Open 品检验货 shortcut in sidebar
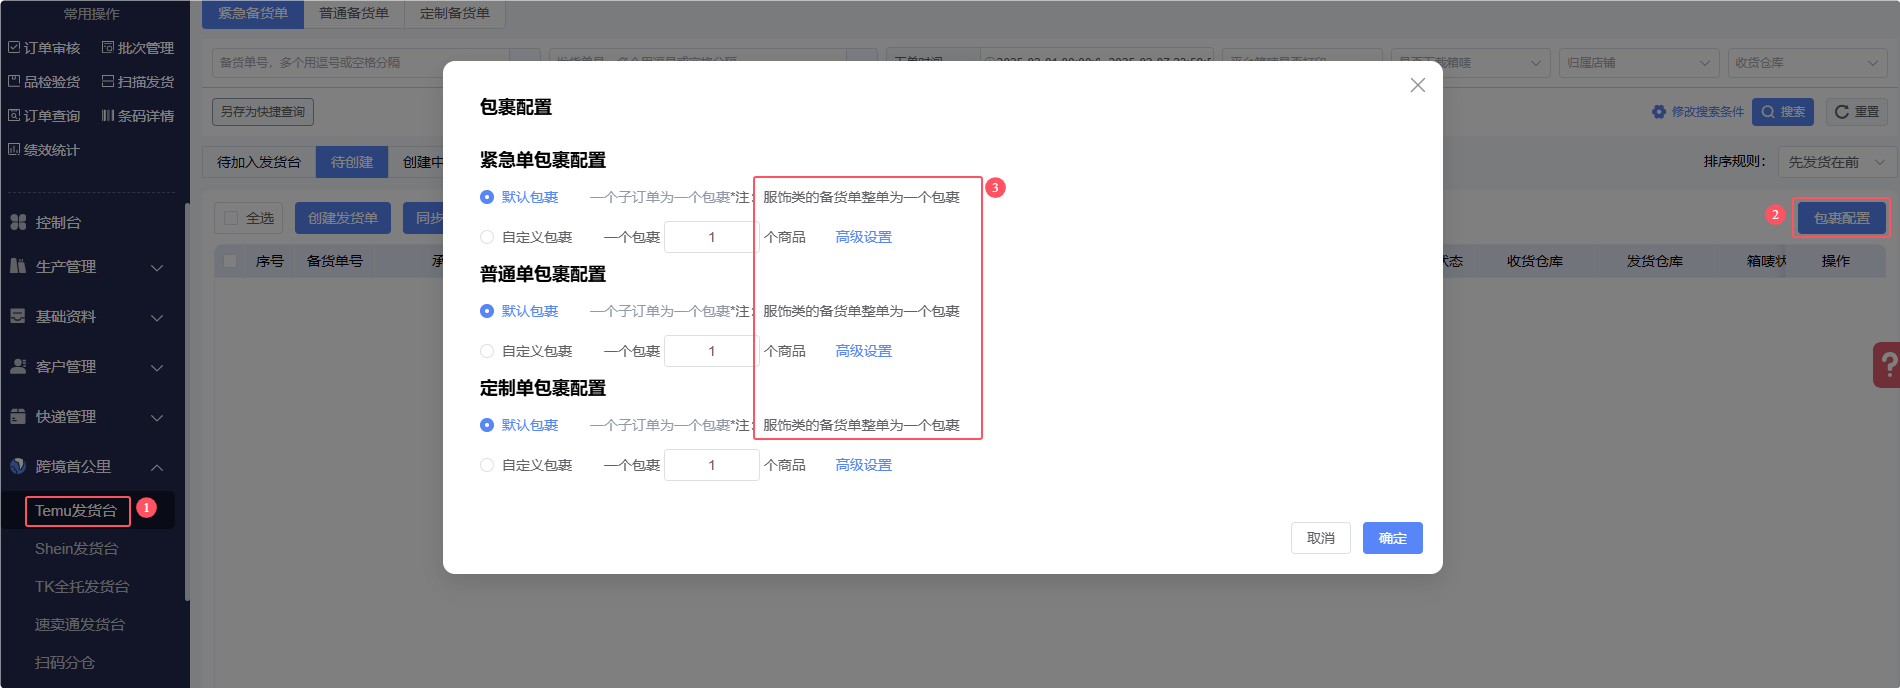This screenshot has height=688, width=1900. (x=44, y=82)
